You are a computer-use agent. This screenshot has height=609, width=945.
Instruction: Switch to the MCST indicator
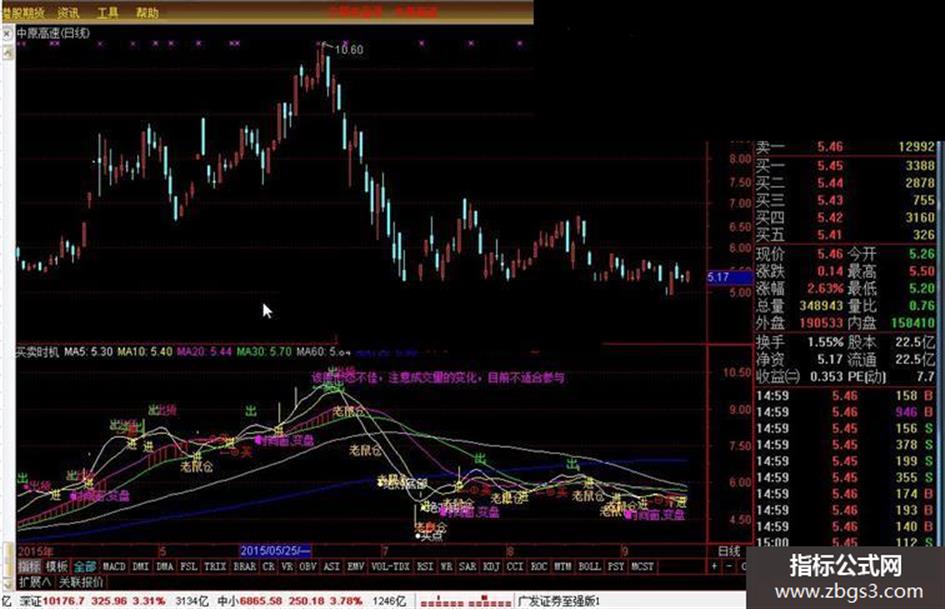click(642, 567)
